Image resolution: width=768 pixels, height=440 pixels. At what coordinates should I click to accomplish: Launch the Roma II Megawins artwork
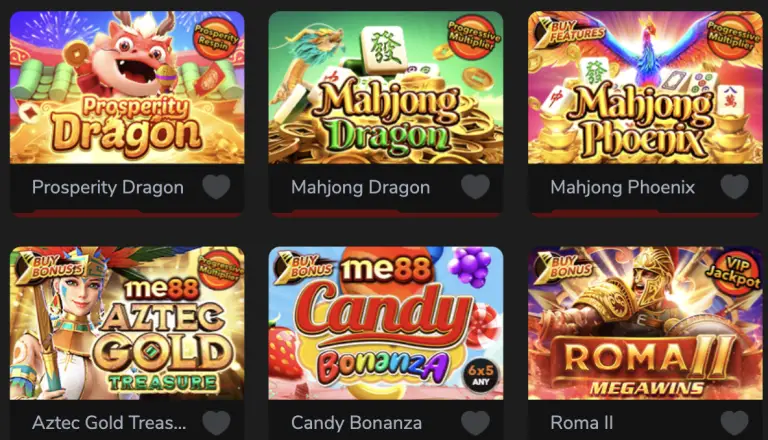(645, 323)
